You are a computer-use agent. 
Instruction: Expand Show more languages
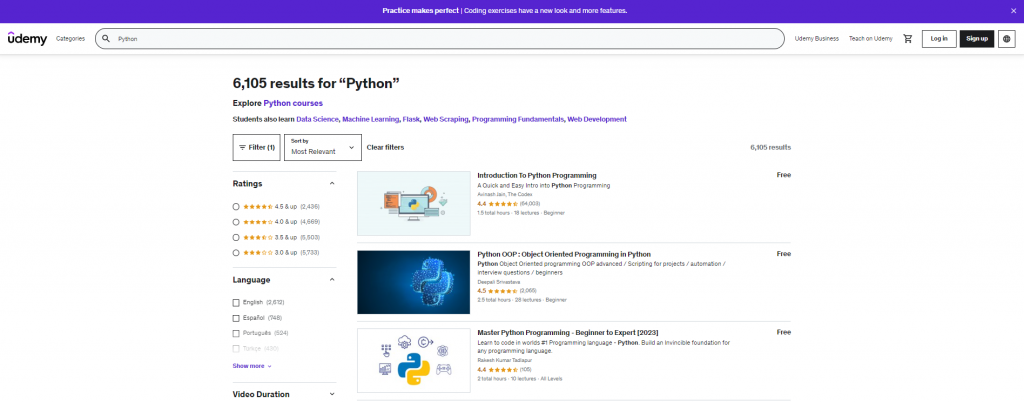click(252, 366)
